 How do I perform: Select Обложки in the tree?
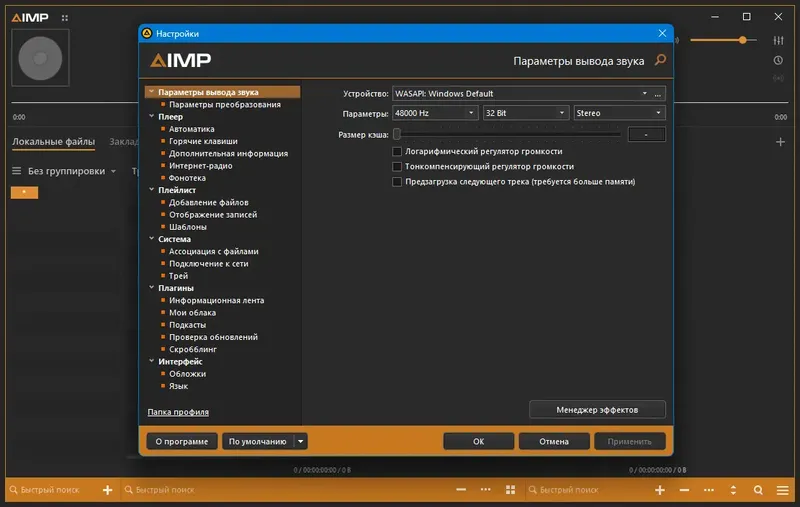pos(187,374)
